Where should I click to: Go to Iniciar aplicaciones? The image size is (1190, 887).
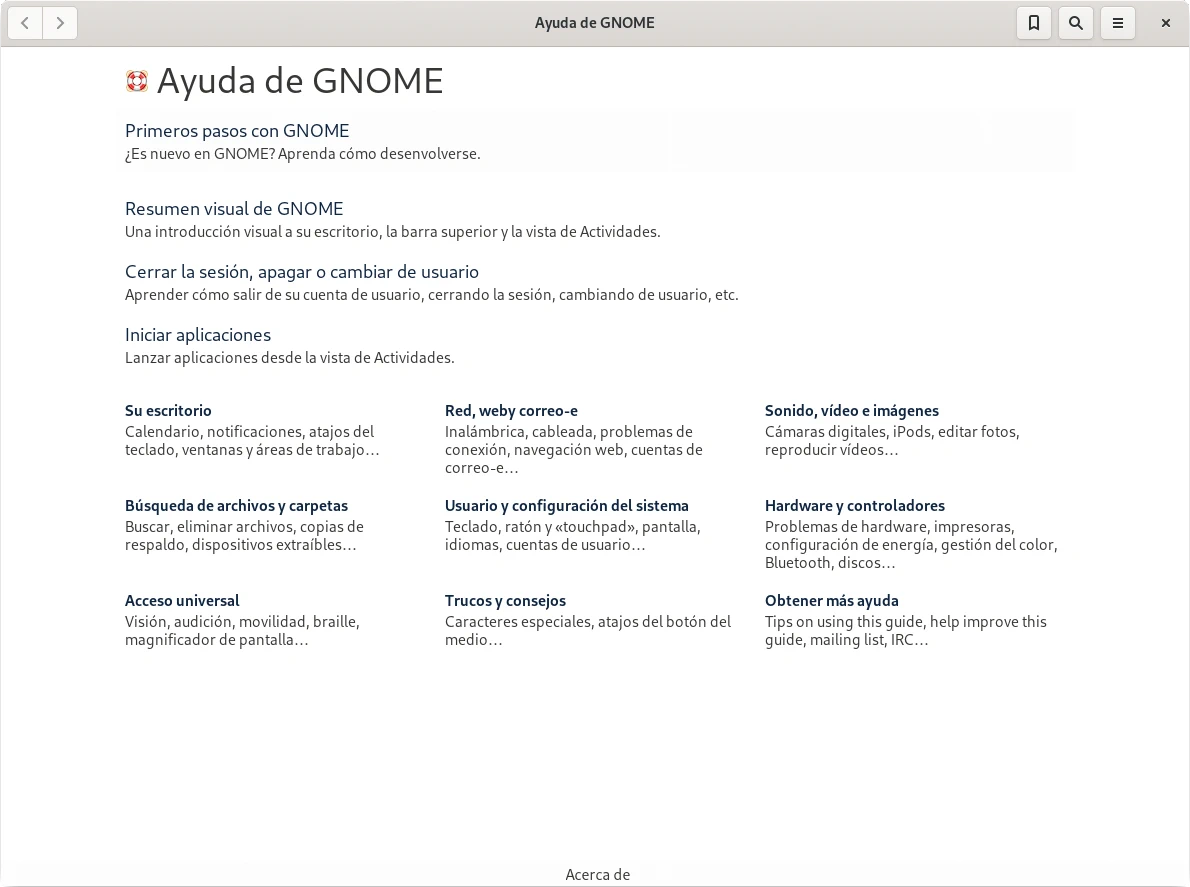(198, 335)
